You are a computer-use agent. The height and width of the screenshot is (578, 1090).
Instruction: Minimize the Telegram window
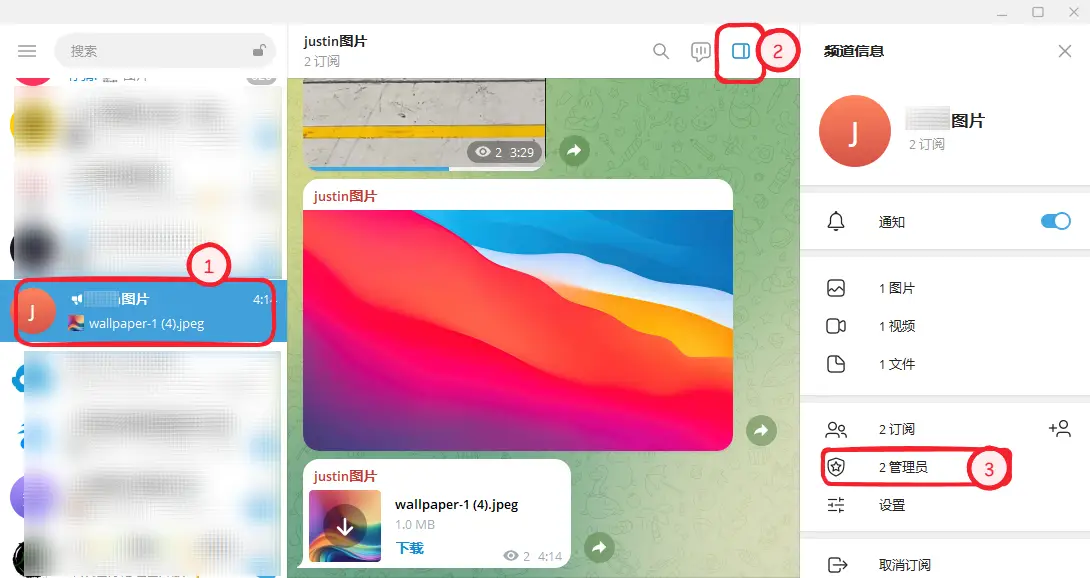pyautogui.click(x=1002, y=12)
